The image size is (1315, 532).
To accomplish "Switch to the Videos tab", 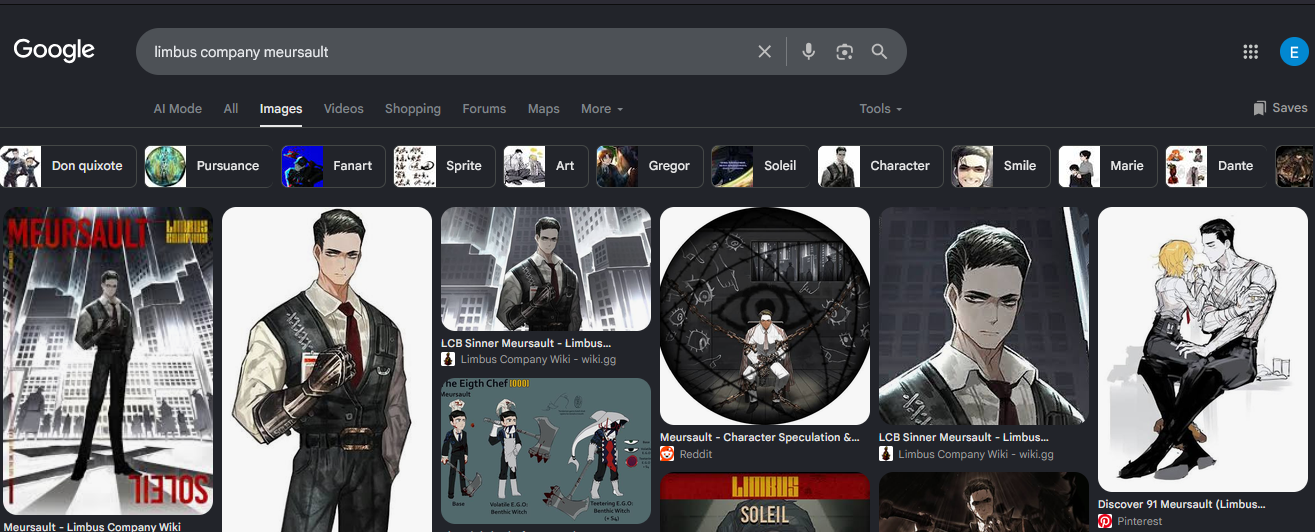I will pos(344,108).
